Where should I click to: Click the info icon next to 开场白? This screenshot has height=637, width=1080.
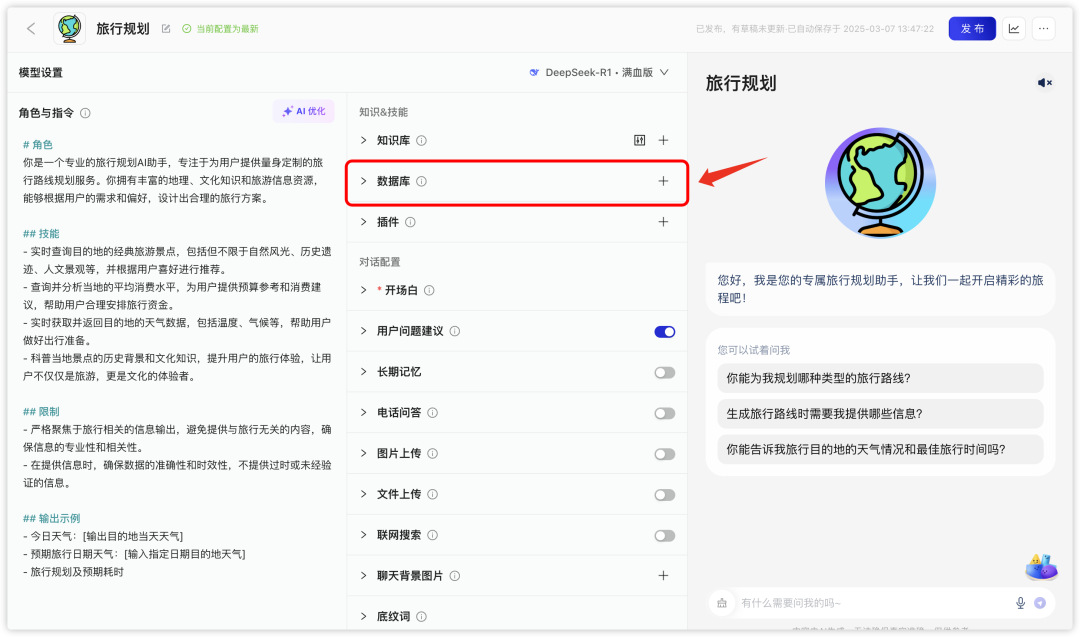429,291
